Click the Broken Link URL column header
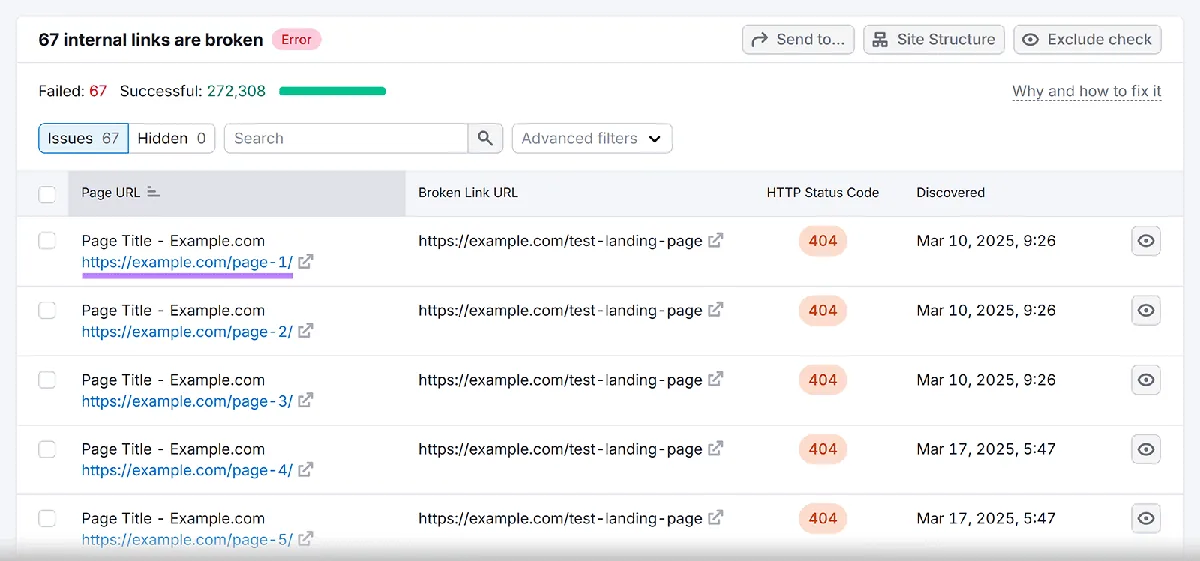The height and width of the screenshot is (561, 1200). [x=468, y=192]
